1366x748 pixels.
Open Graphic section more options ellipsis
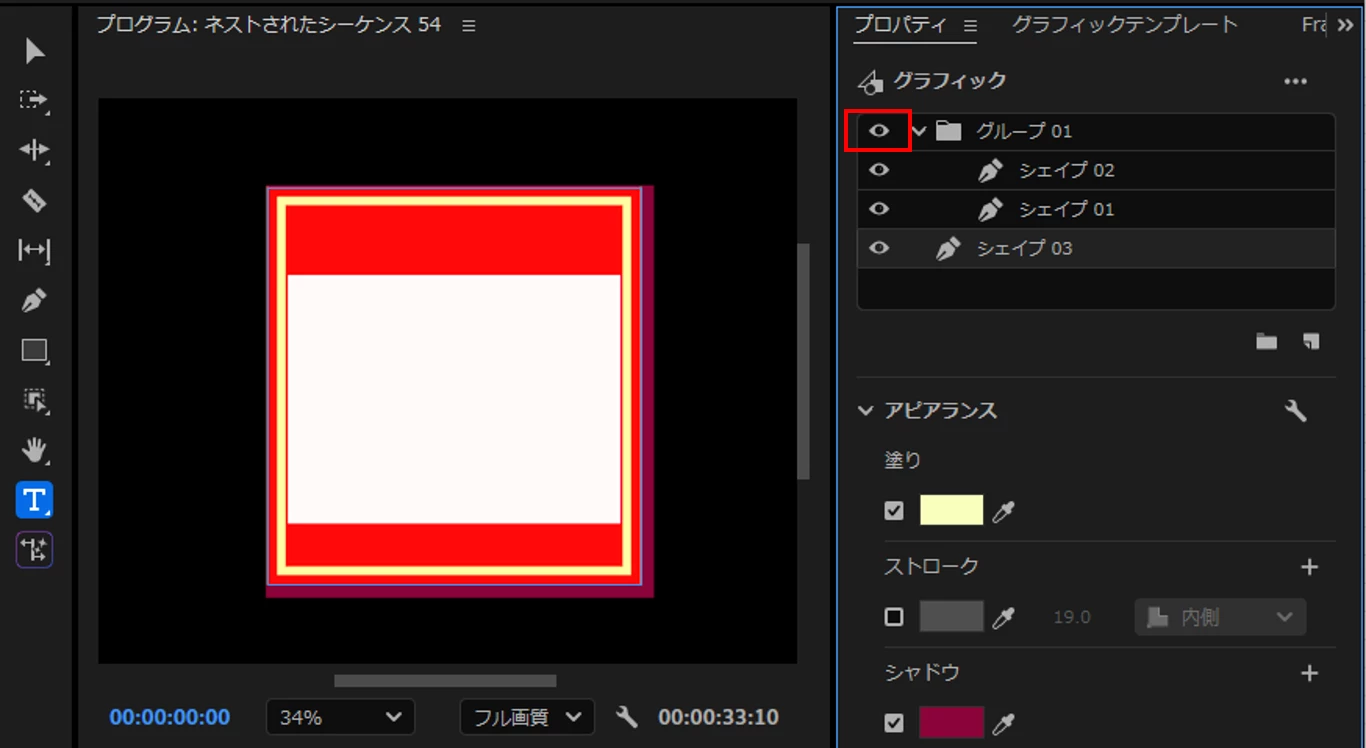tap(1296, 82)
